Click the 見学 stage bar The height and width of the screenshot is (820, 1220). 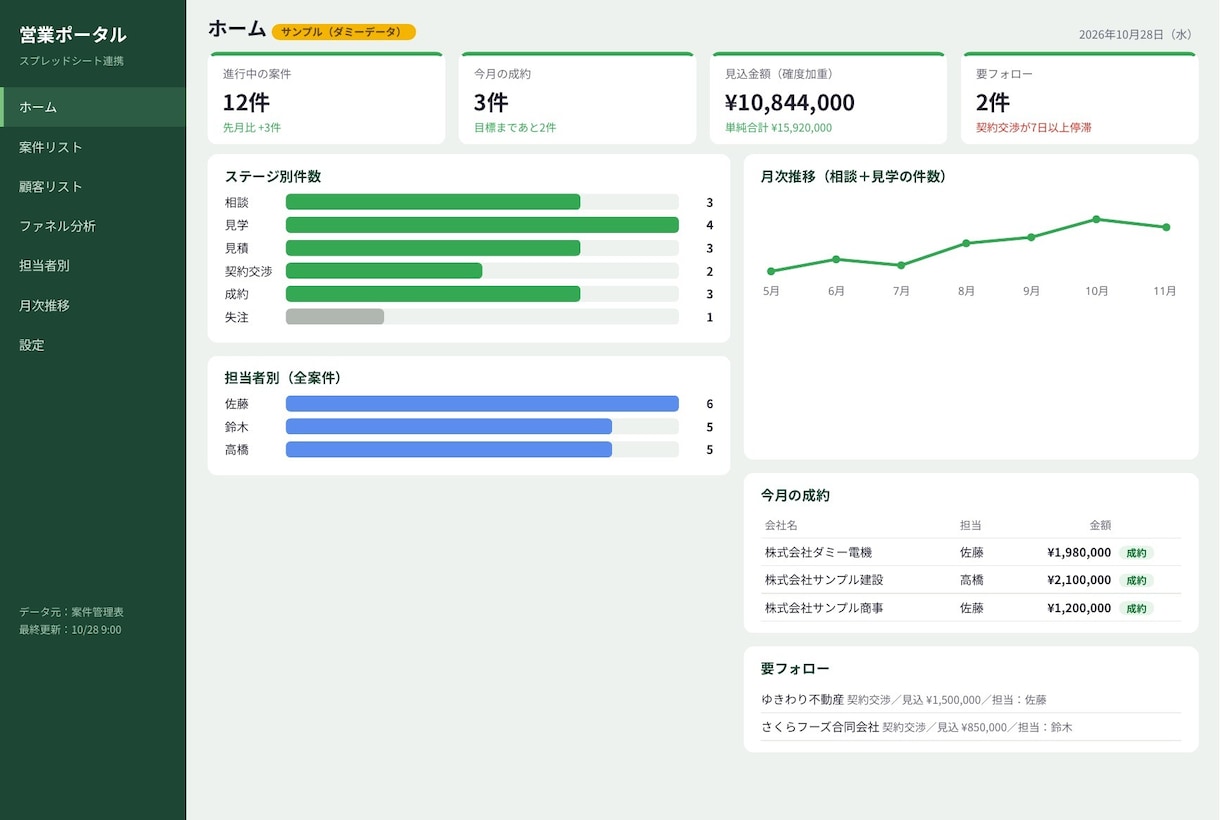tap(482, 225)
